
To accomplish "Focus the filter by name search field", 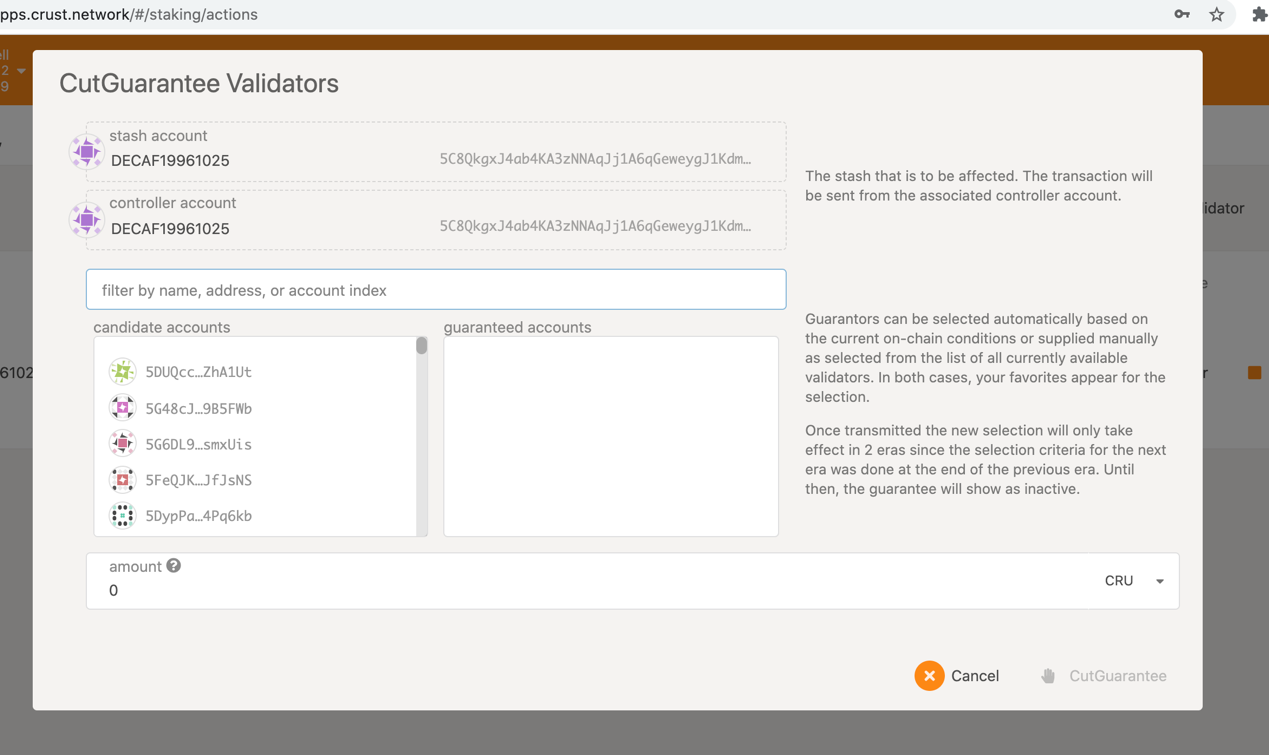I will [436, 290].
